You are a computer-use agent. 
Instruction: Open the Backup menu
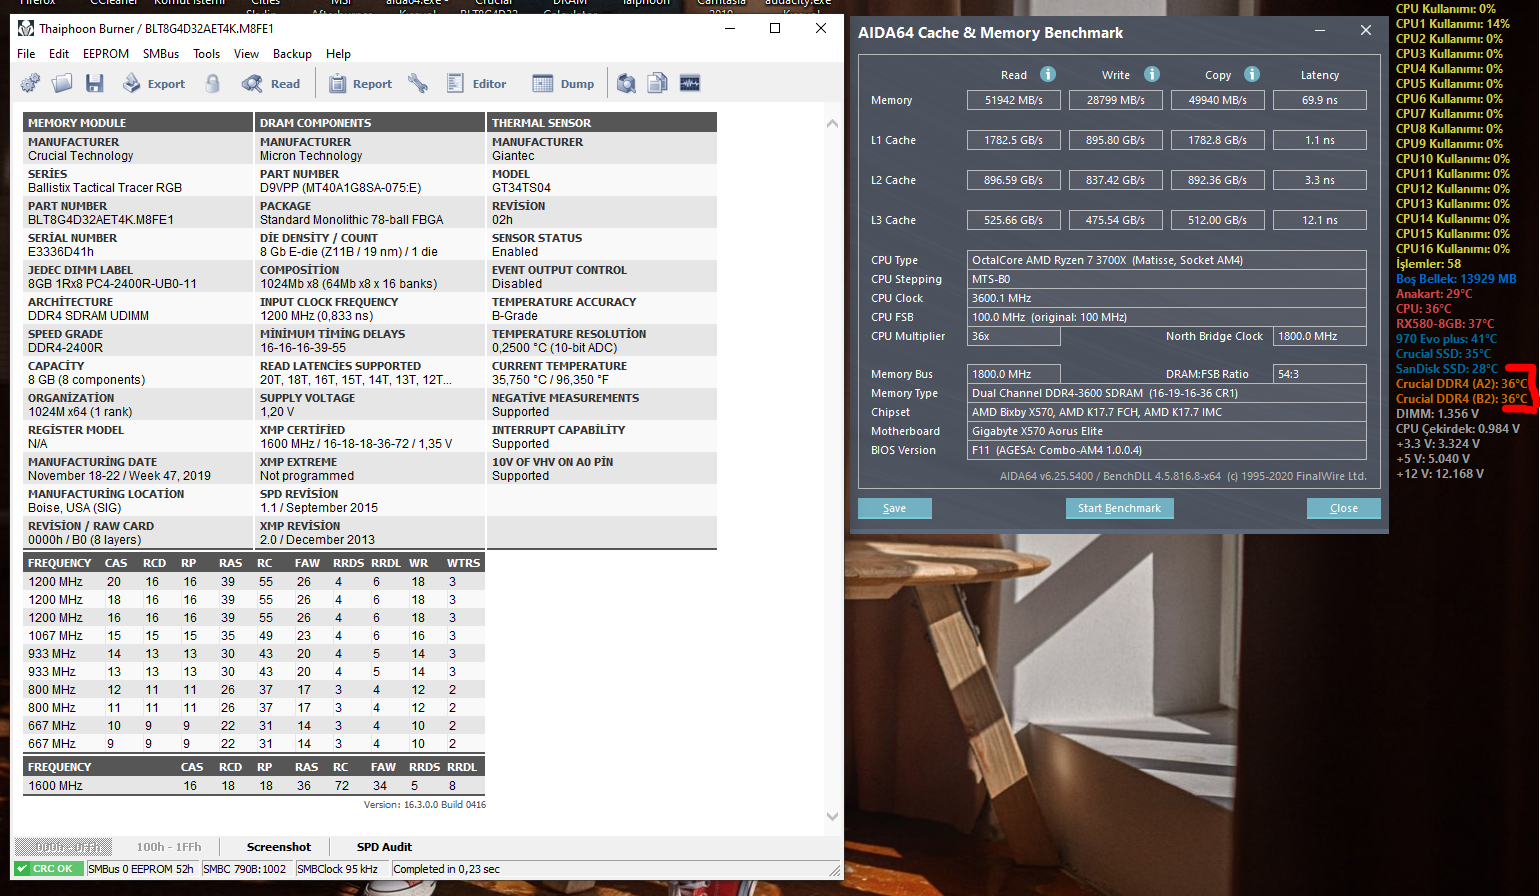click(292, 54)
